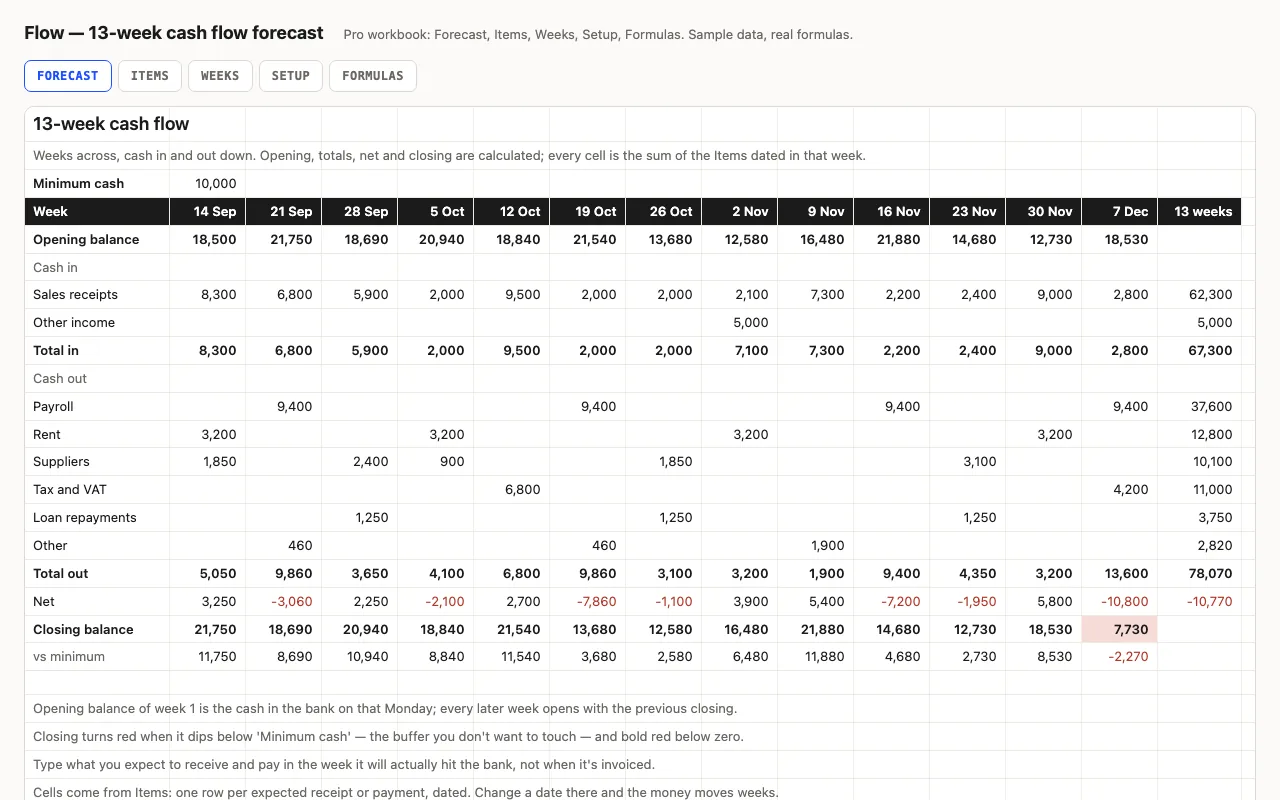Viewport: 1280px width, 800px height.
Task: Select Net 5,800 under 30 Nov
Action: point(1043,602)
